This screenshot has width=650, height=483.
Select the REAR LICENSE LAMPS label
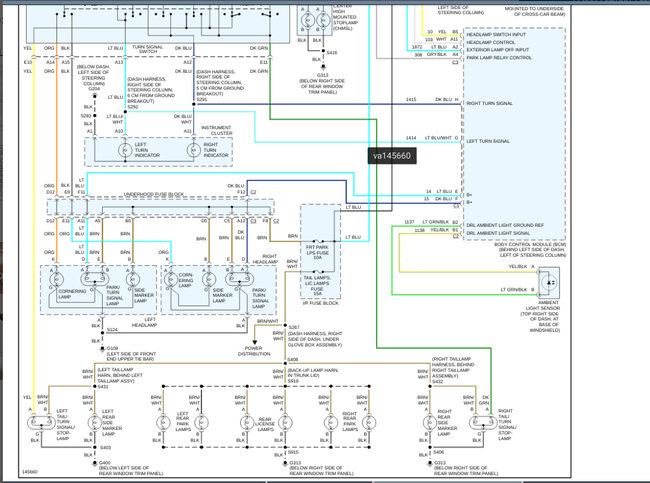point(265,424)
